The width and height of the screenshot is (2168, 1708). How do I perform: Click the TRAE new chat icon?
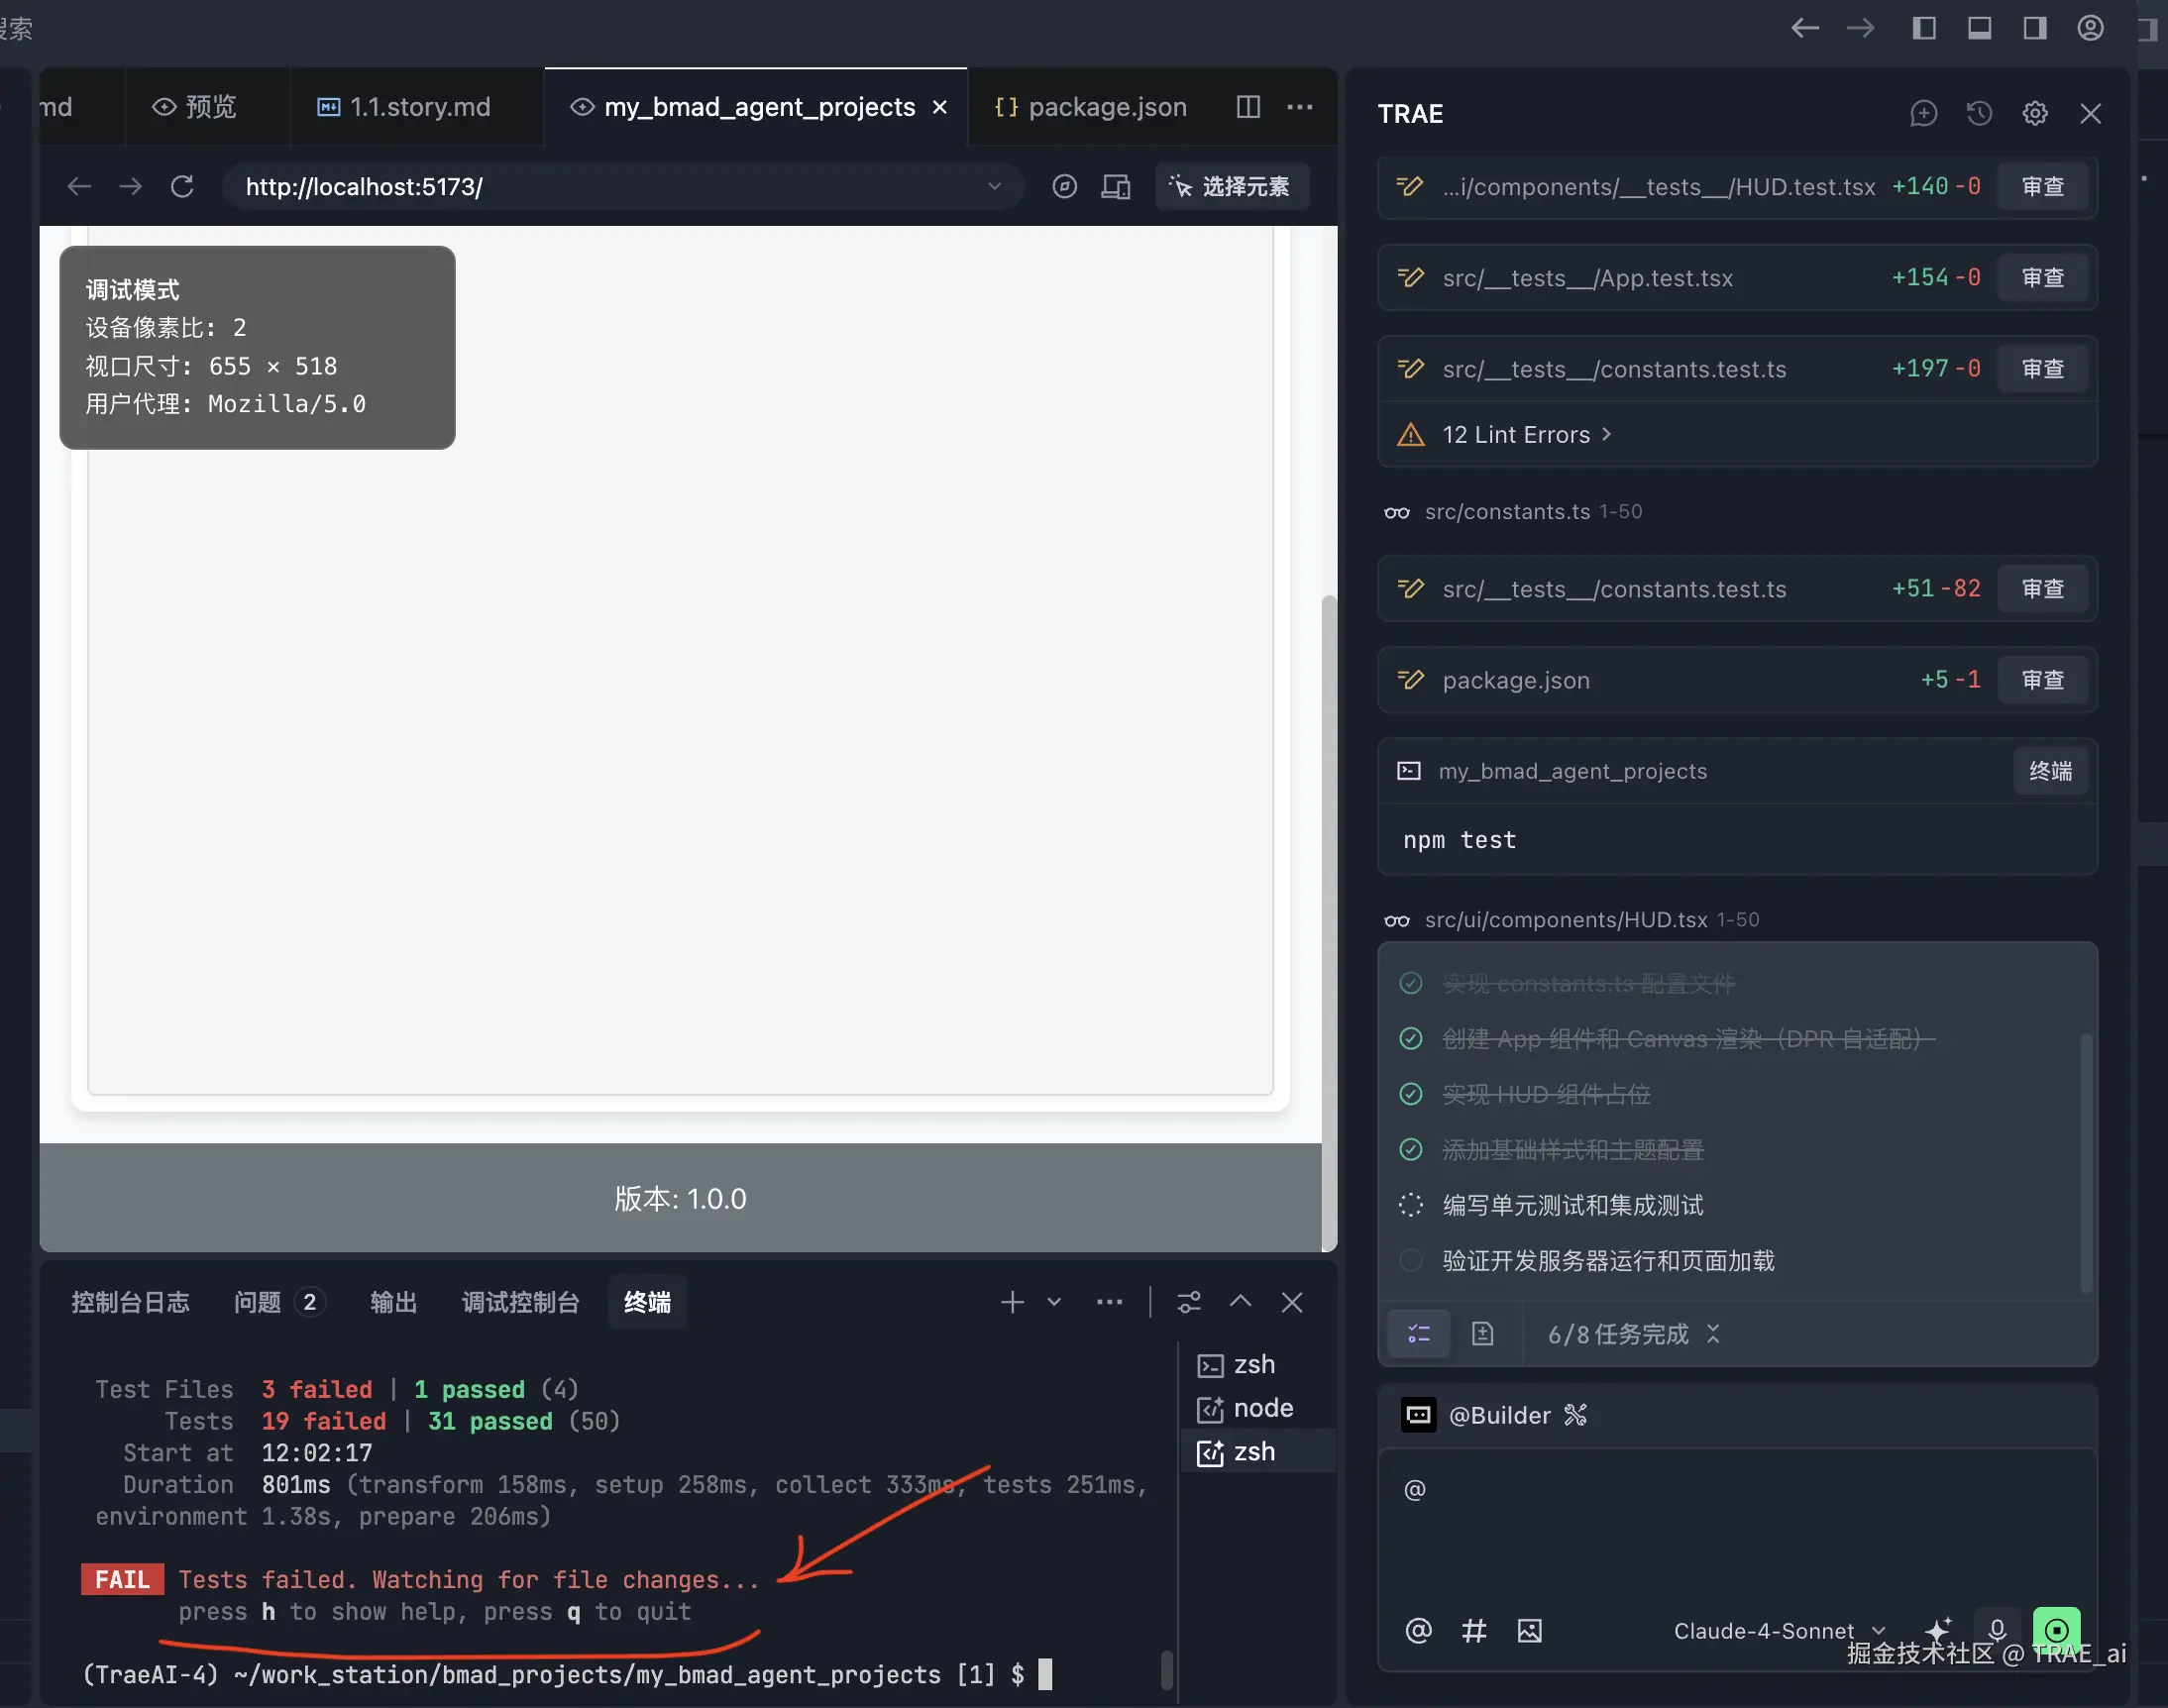1923,114
